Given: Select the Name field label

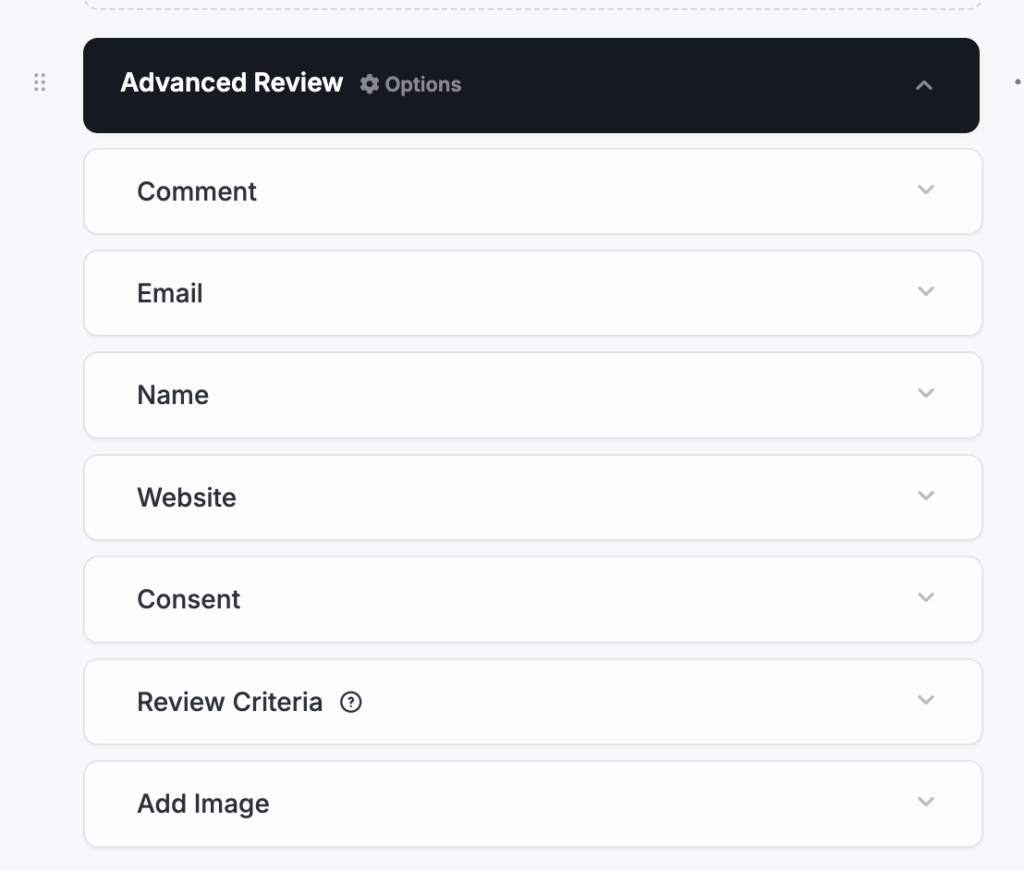Looking at the screenshot, I should [x=173, y=396].
